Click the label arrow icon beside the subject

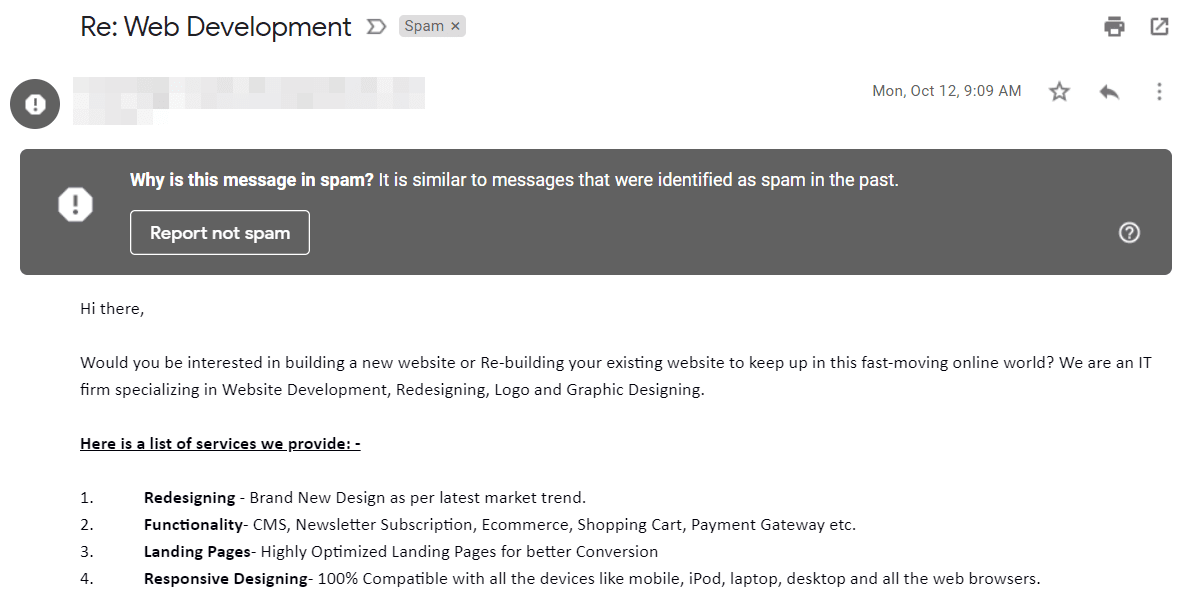point(375,27)
